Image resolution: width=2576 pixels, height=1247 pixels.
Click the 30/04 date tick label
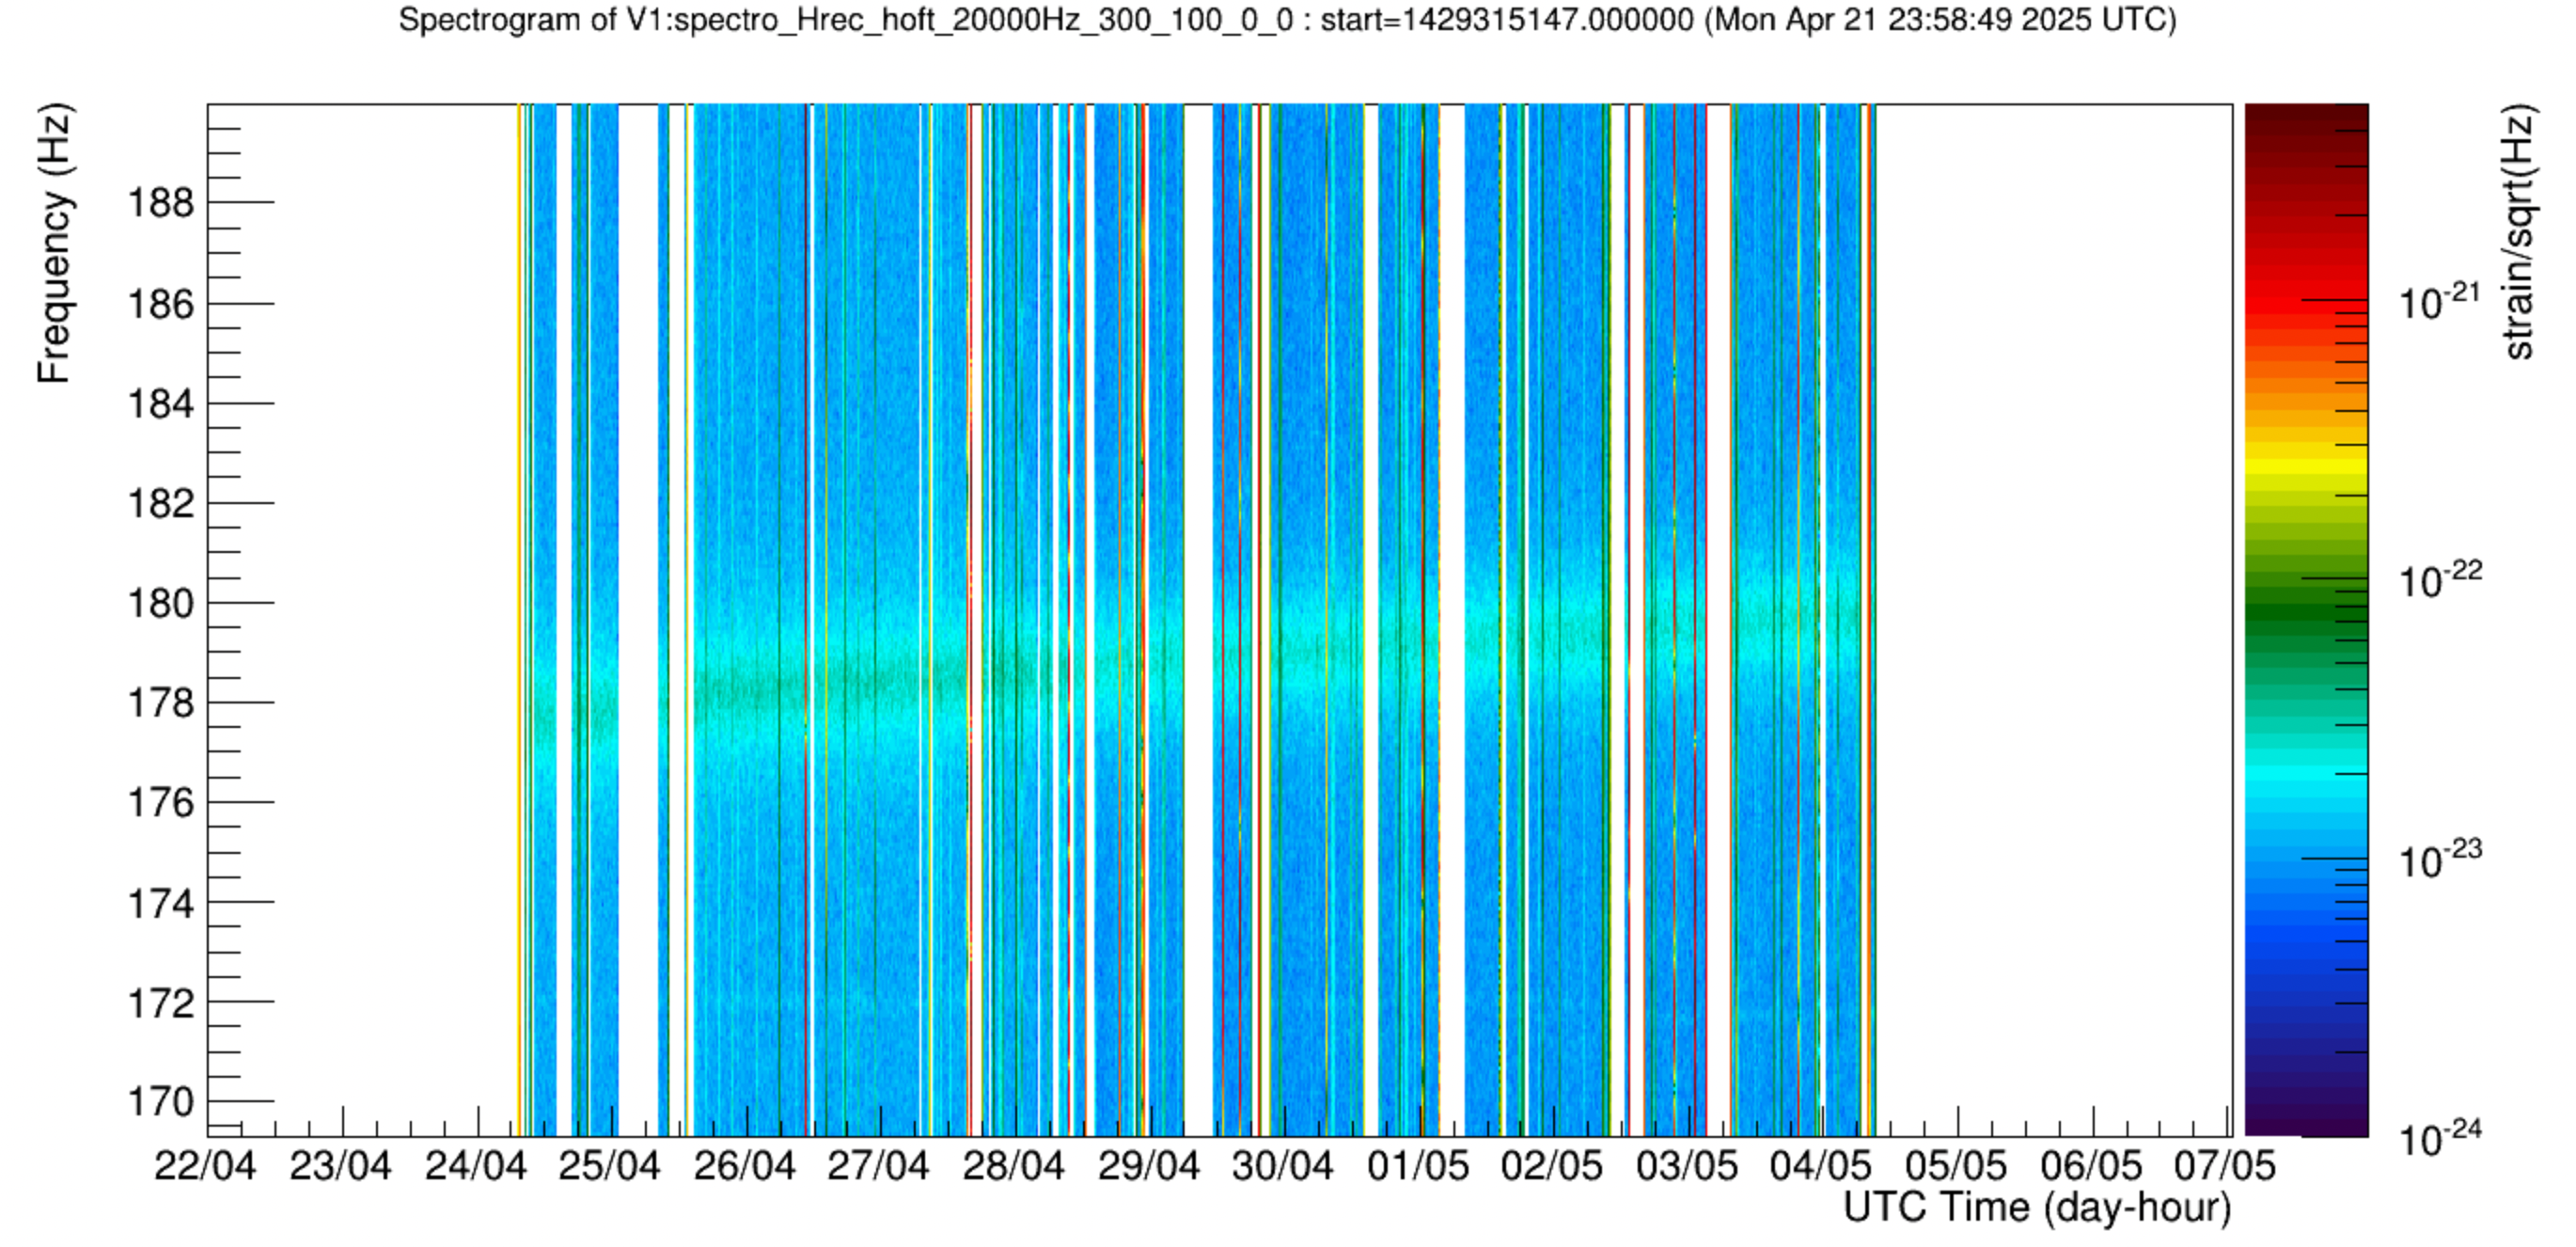pos(1282,1166)
